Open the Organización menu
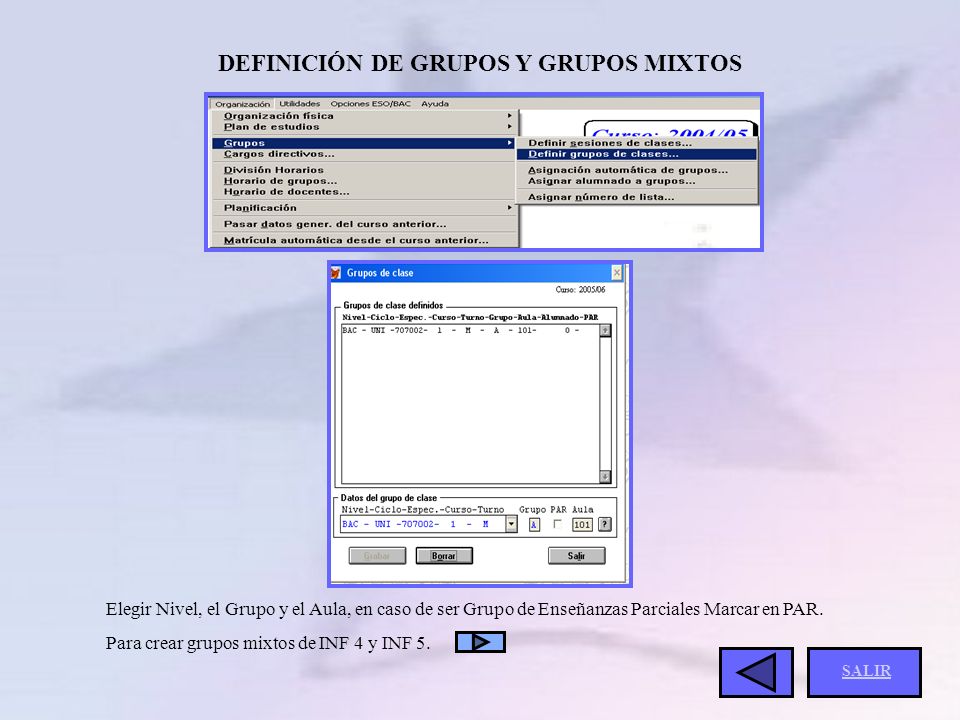 click(x=242, y=104)
